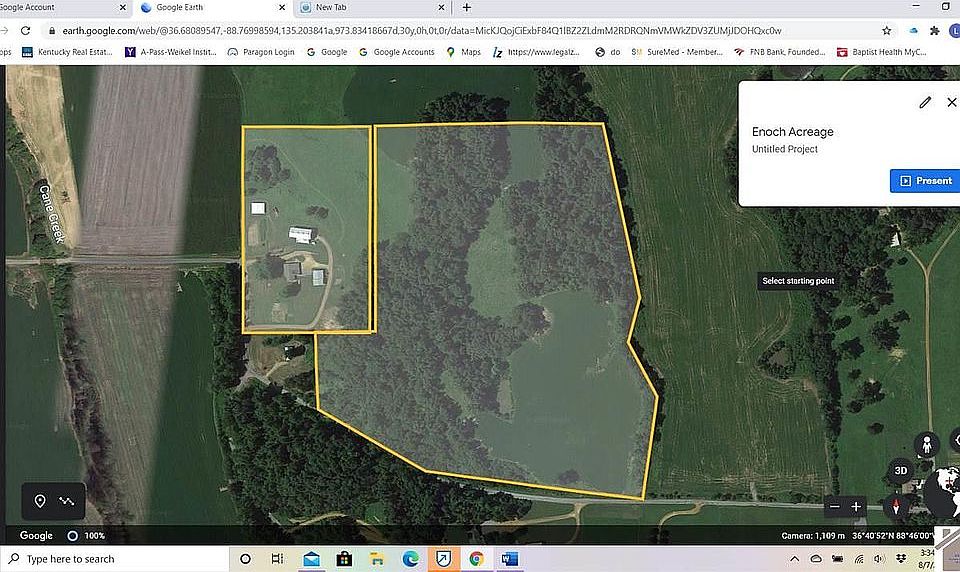Open Task View on the taskbar
The width and height of the screenshot is (960, 572).
277,559
